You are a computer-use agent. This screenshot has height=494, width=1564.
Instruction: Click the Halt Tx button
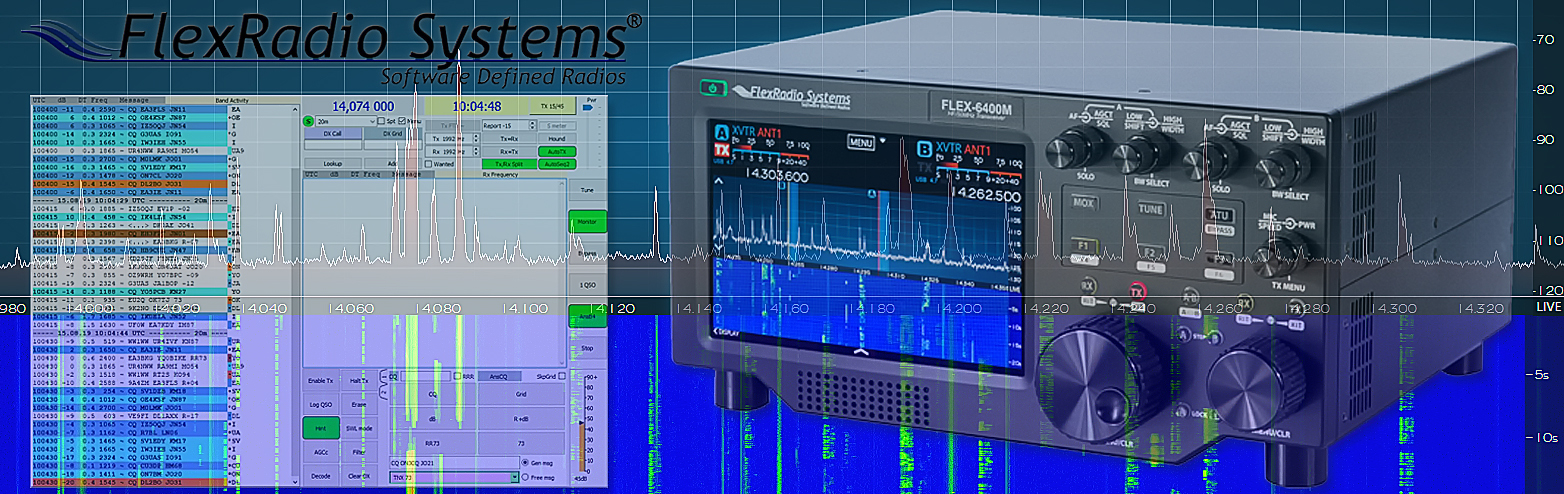[359, 380]
